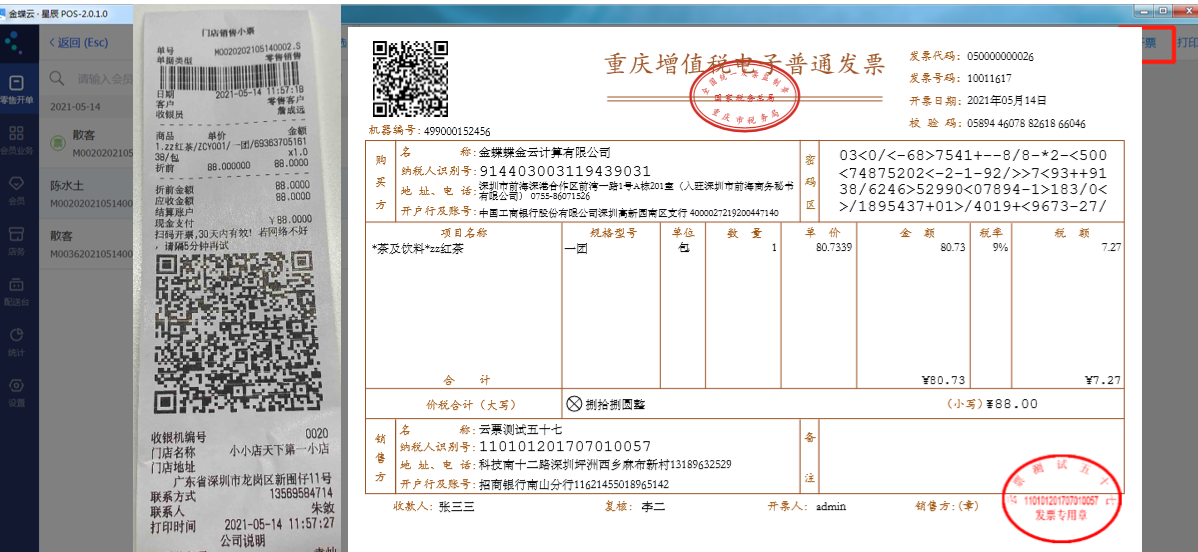Click invoice number 10011617
The image size is (1198, 552).
coord(989,78)
